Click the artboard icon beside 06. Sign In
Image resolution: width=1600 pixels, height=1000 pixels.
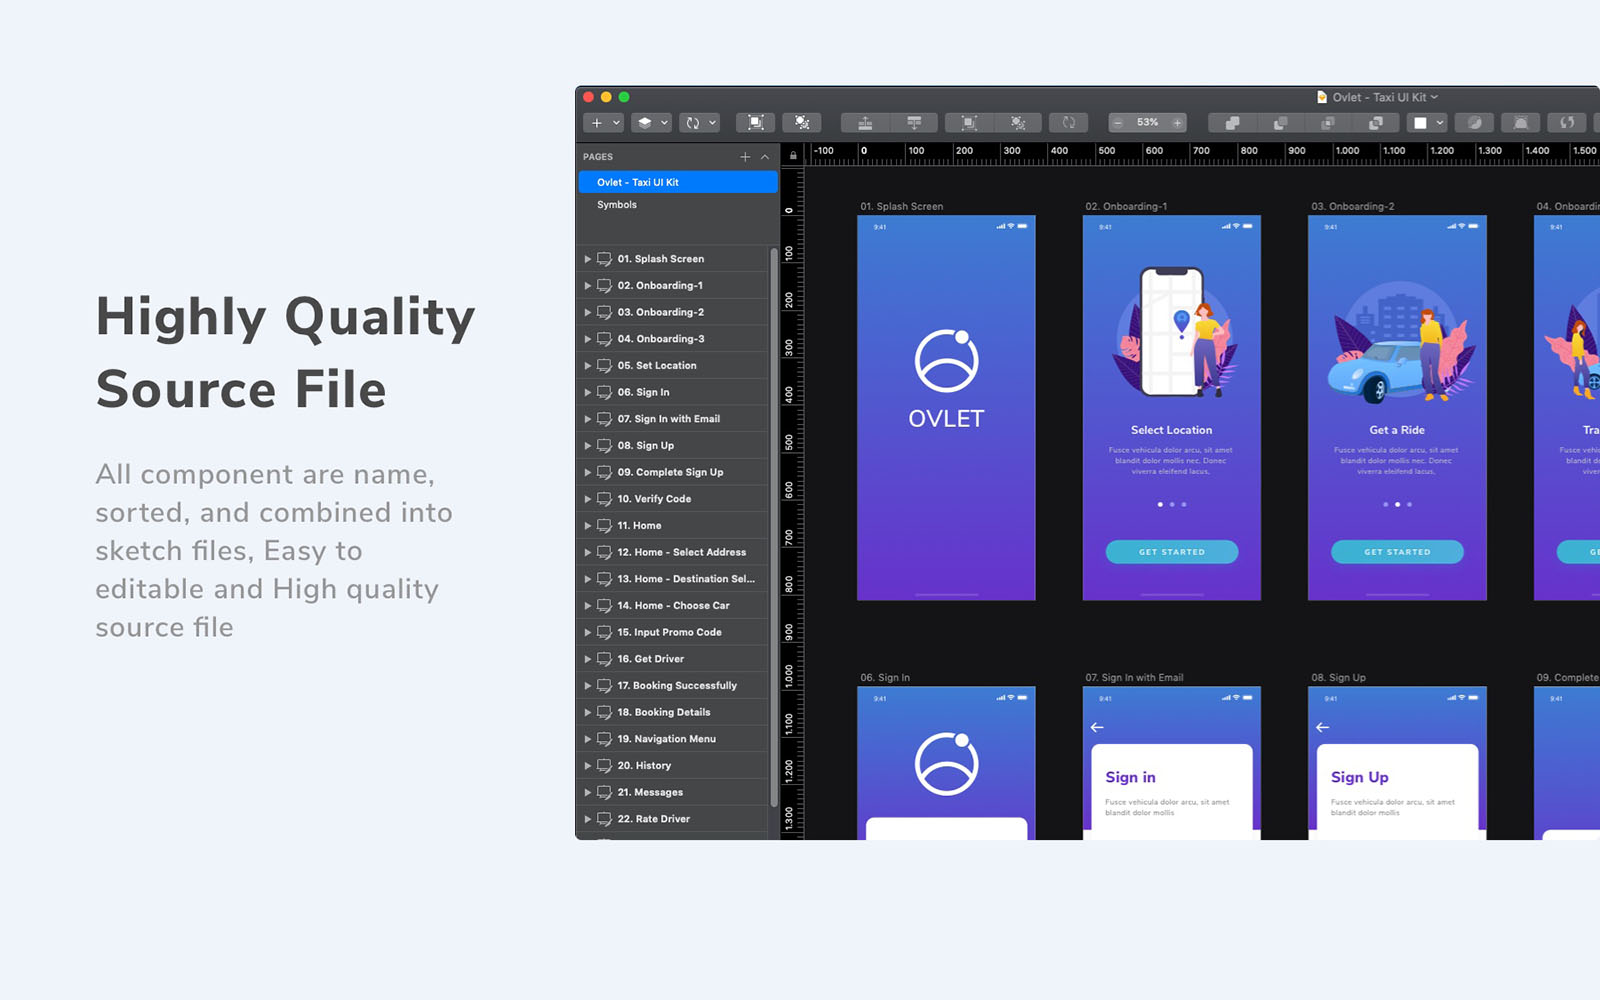tap(604, 392)
